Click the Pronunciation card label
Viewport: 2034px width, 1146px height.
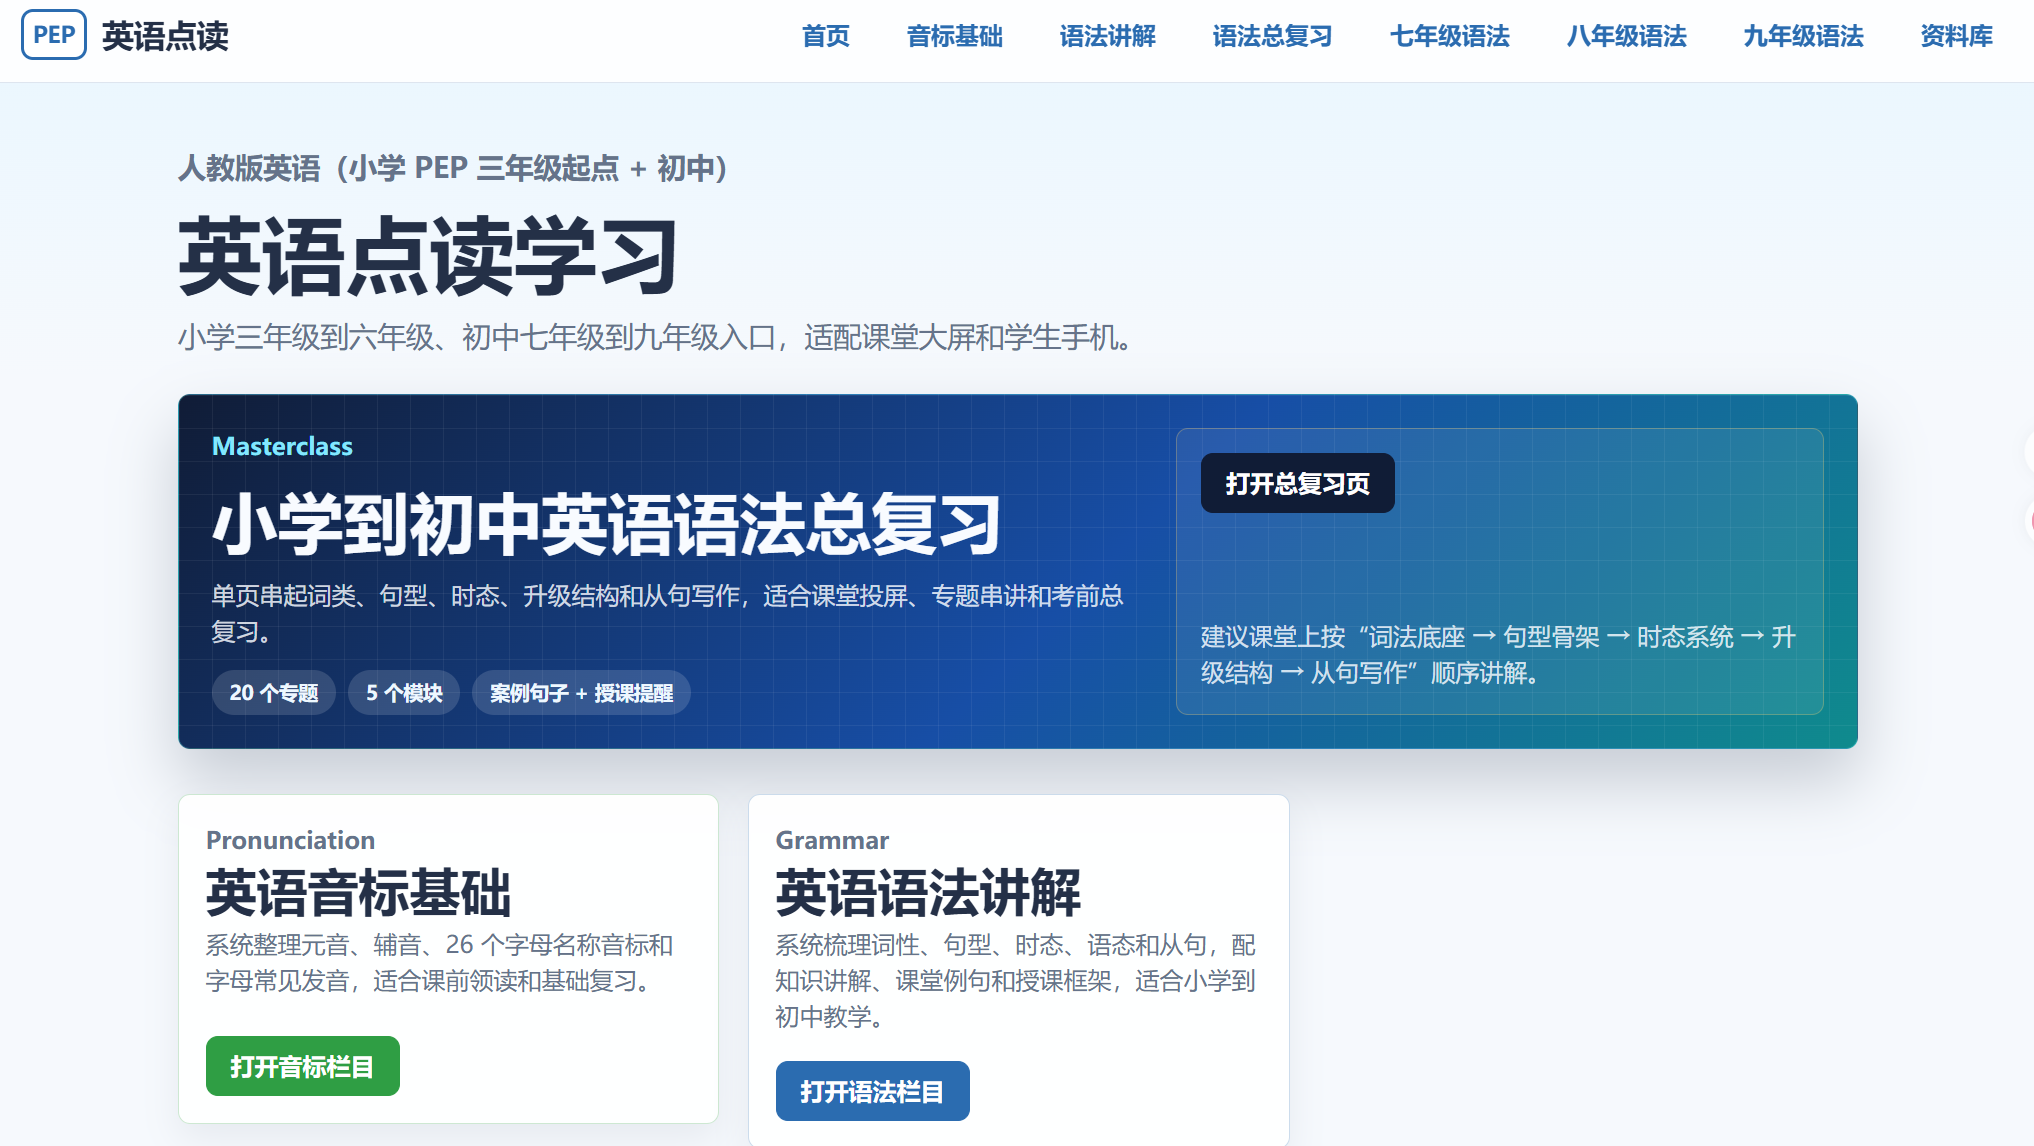pyautogui.click(x=290, y=840)
